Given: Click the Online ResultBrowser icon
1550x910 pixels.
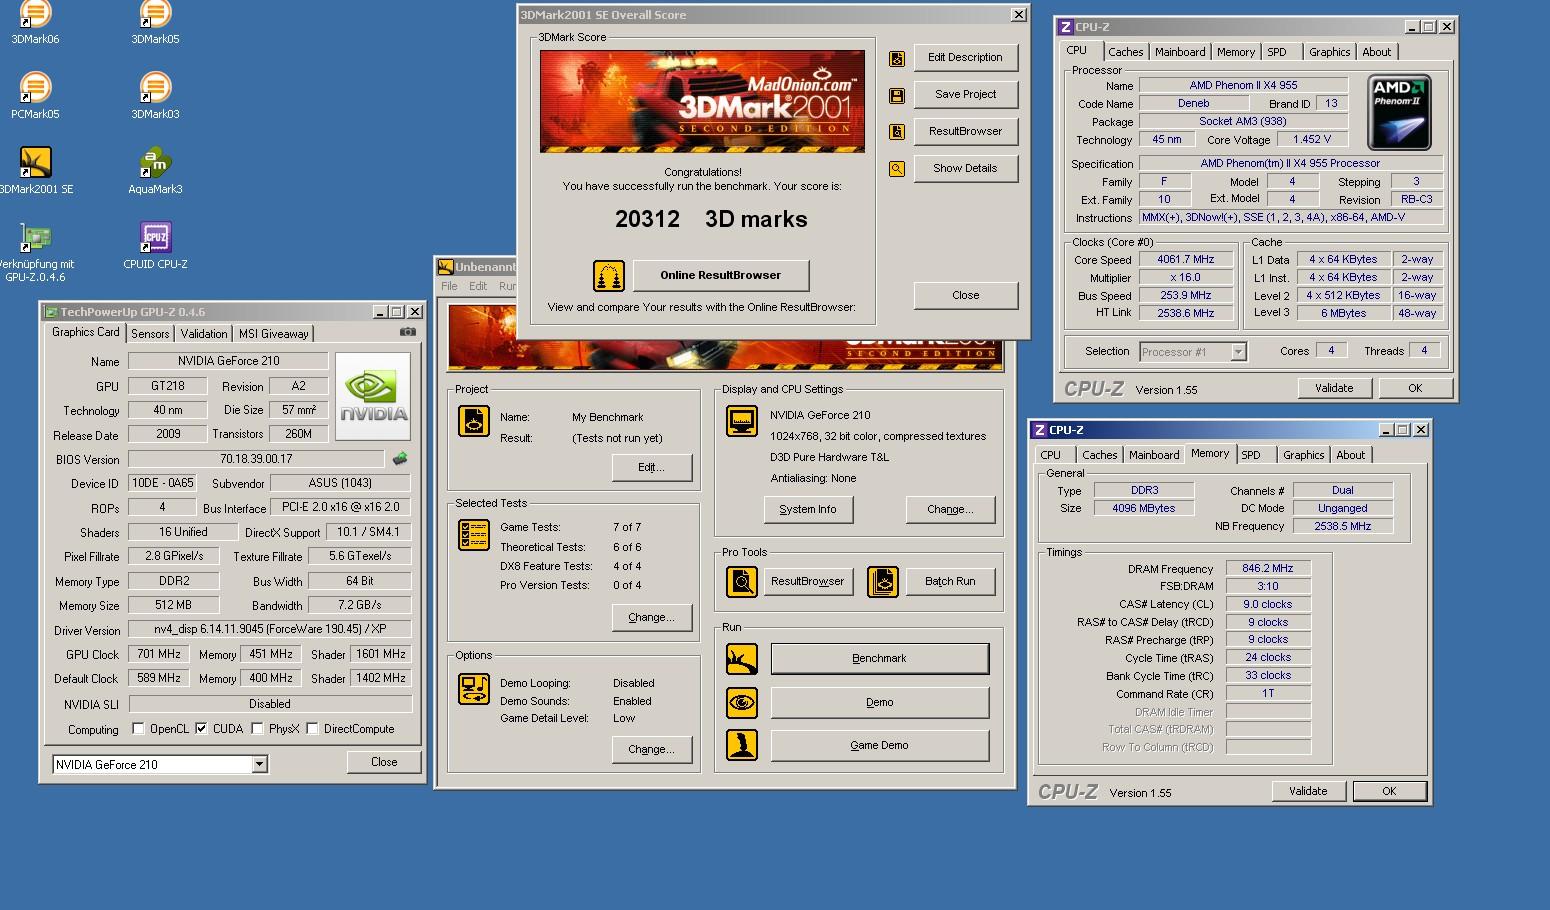Looking at the screenshot, I should (x=609, y=275).
